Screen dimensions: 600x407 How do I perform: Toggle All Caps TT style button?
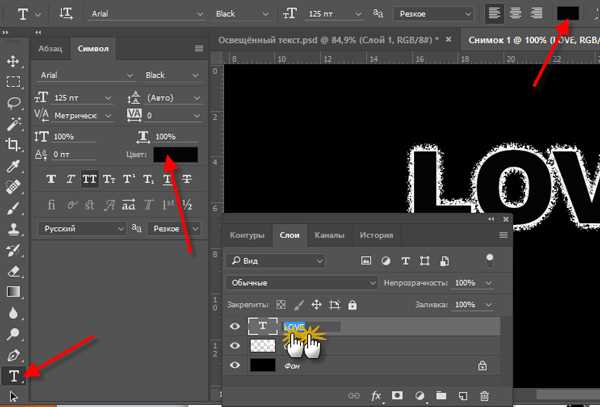90,179
